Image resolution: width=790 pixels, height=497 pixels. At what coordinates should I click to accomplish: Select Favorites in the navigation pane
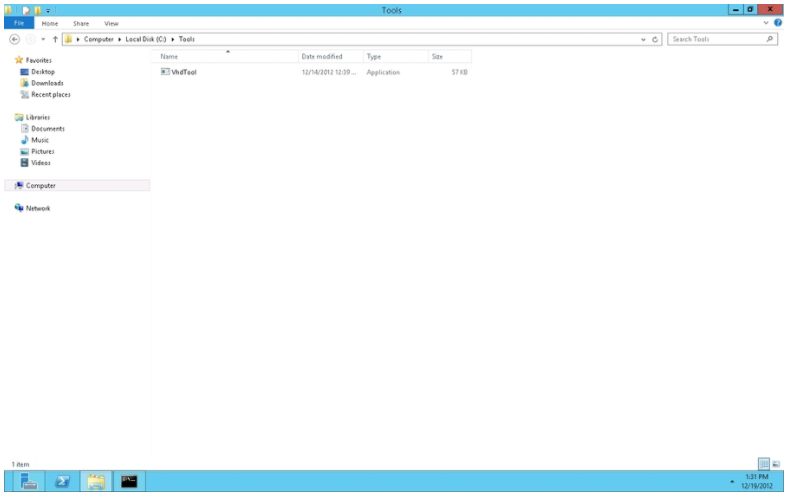pos(38,60)
